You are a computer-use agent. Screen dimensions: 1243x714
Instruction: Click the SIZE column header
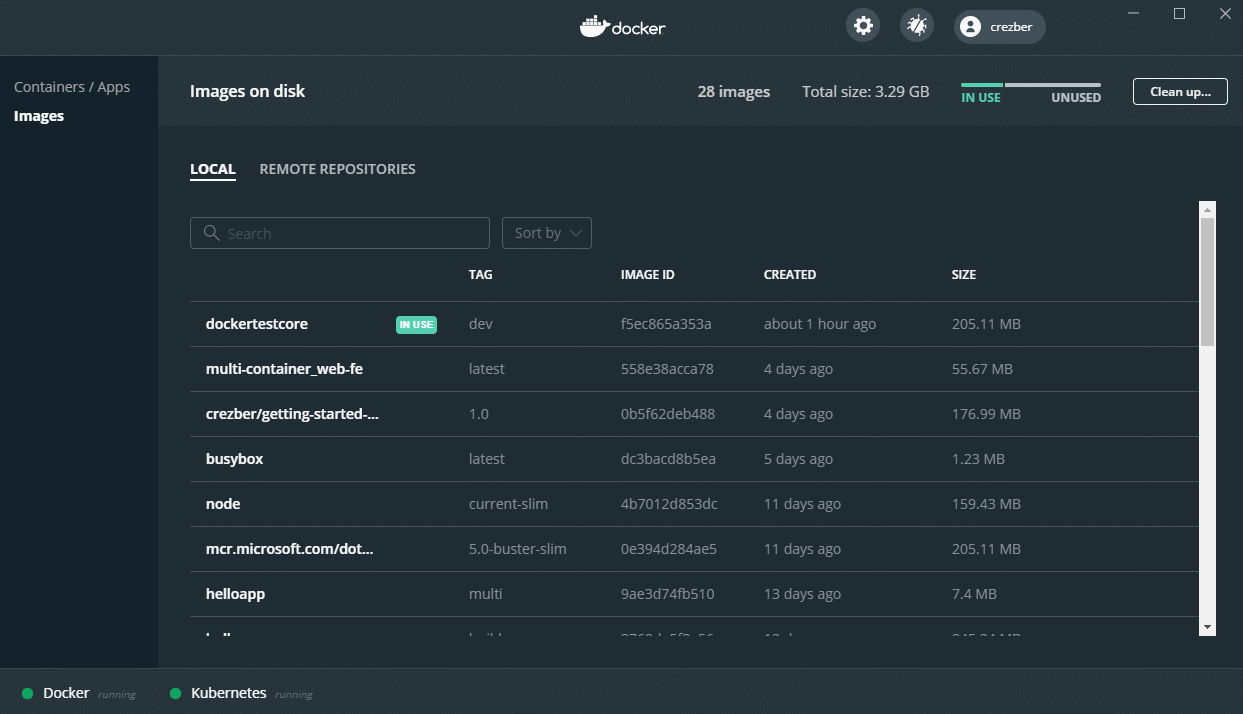pos(964,274)
